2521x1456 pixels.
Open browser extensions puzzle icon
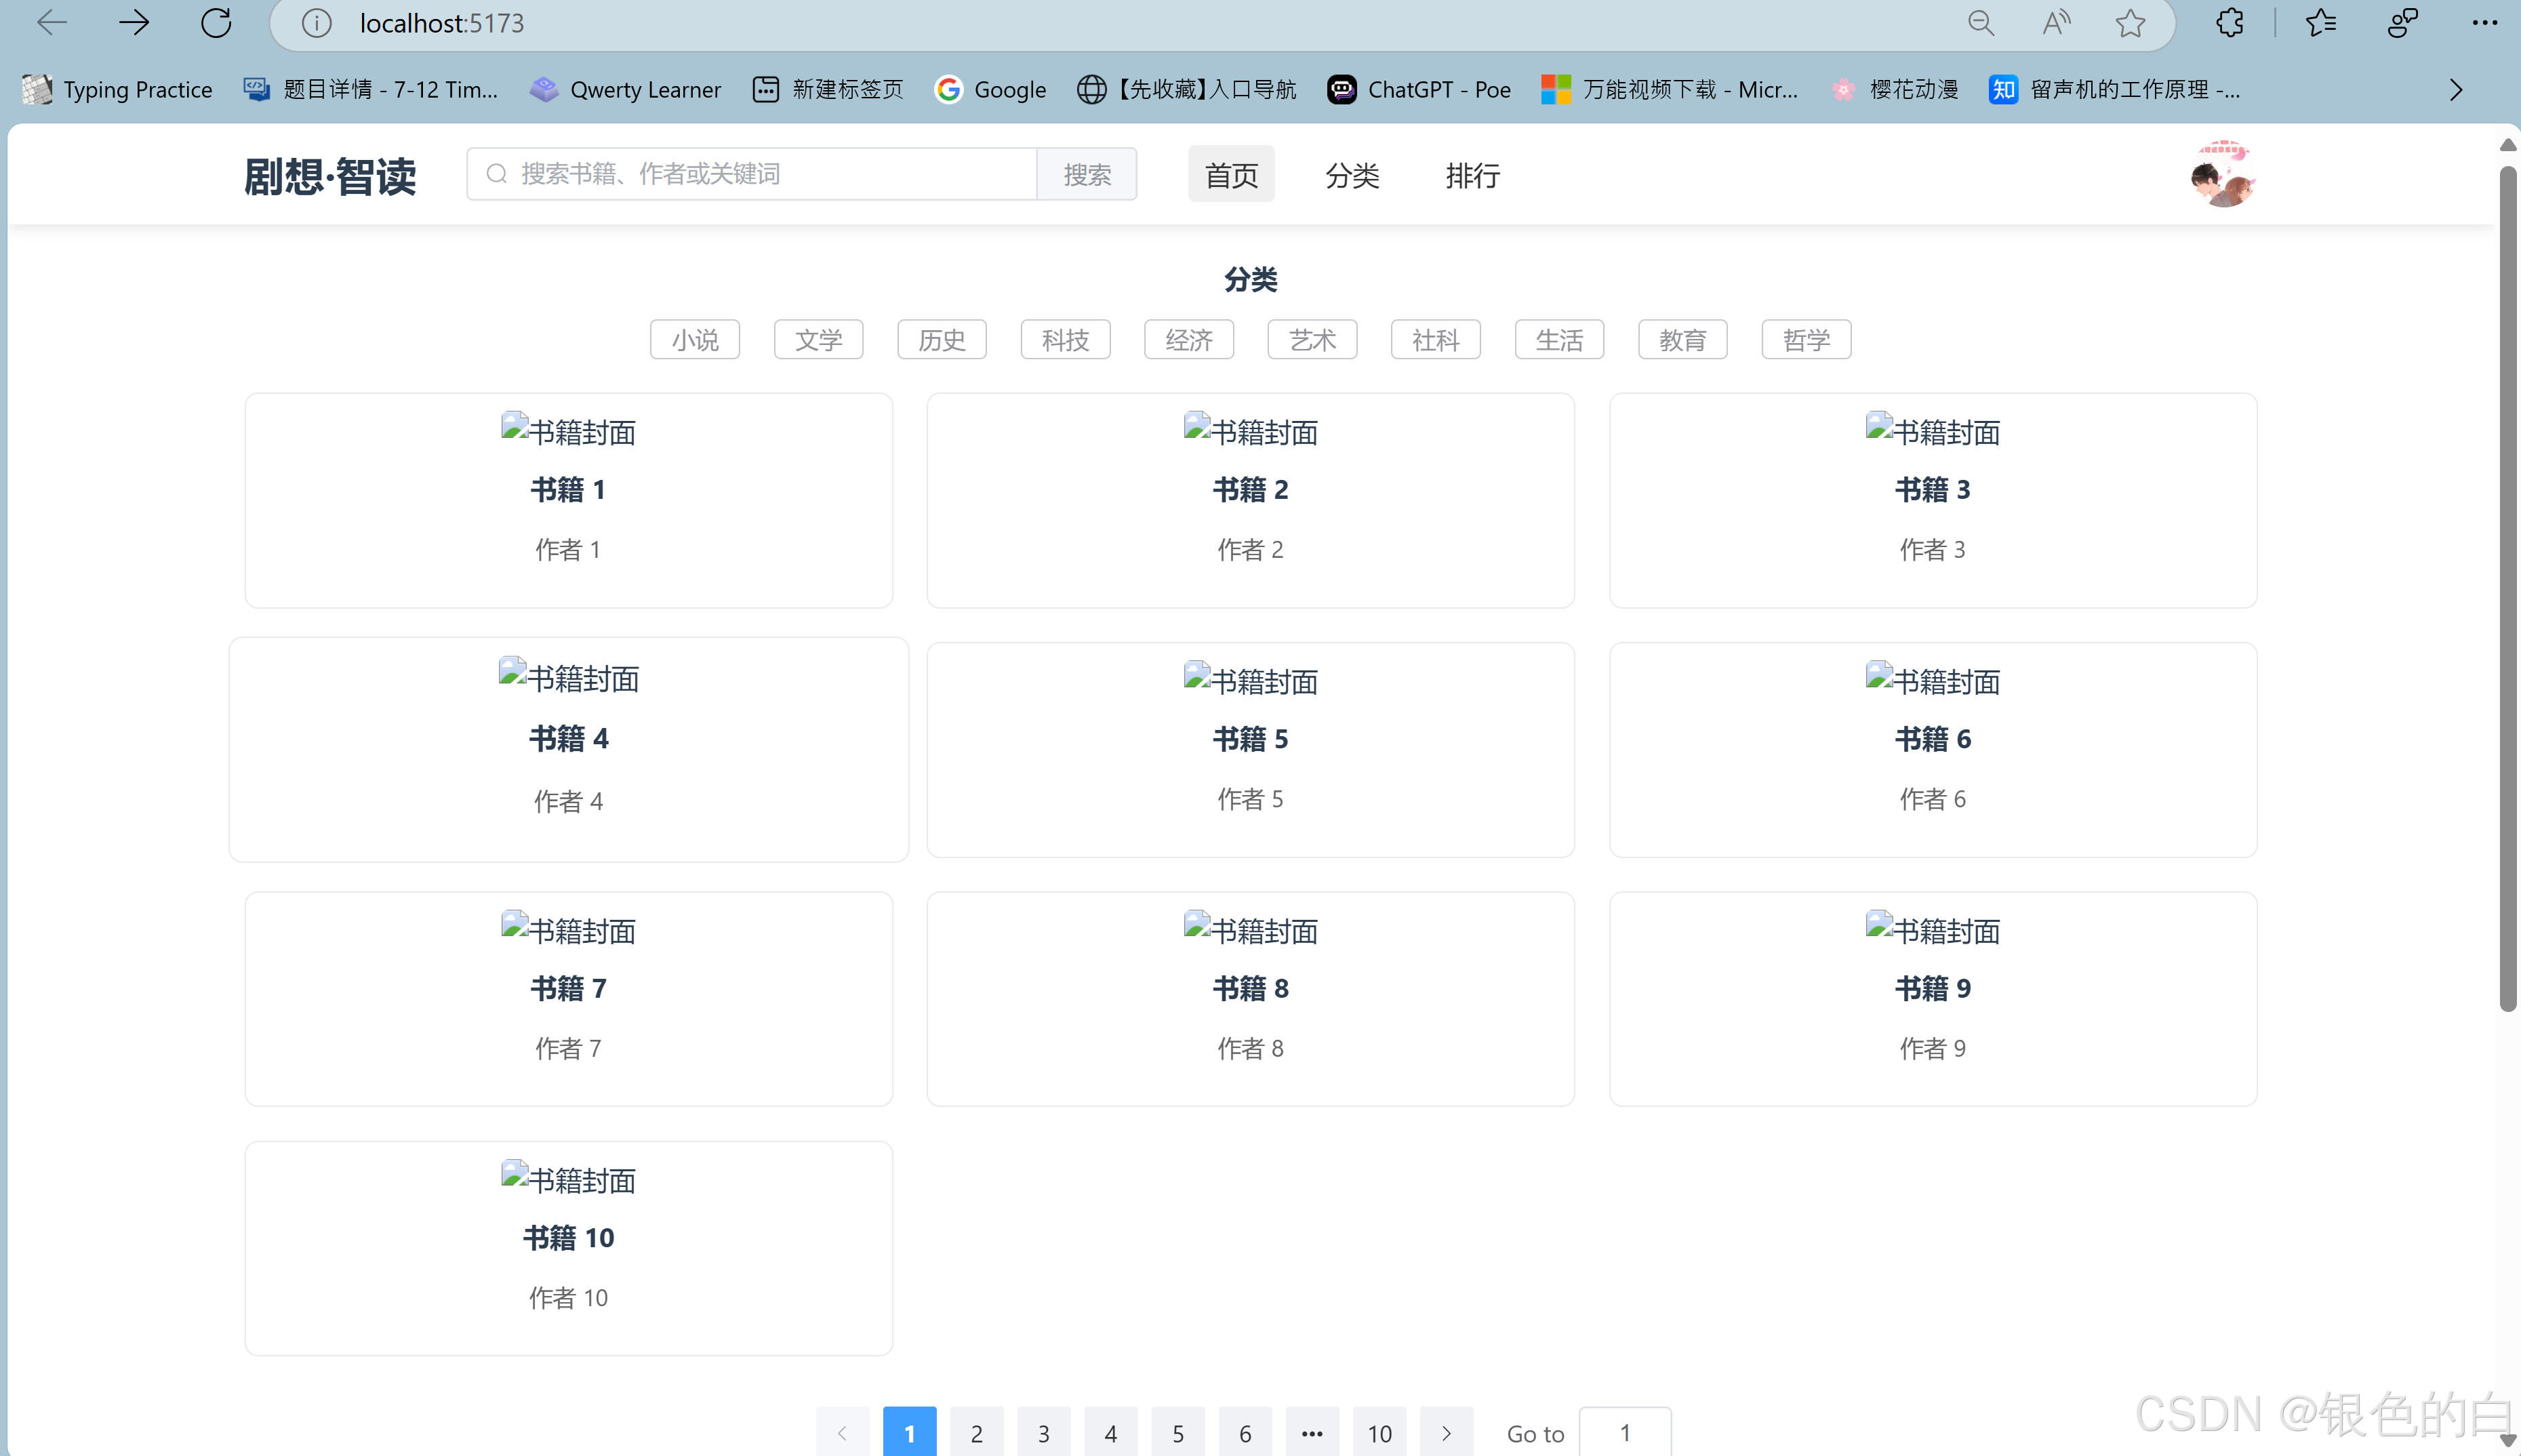tap(2229, 23)
